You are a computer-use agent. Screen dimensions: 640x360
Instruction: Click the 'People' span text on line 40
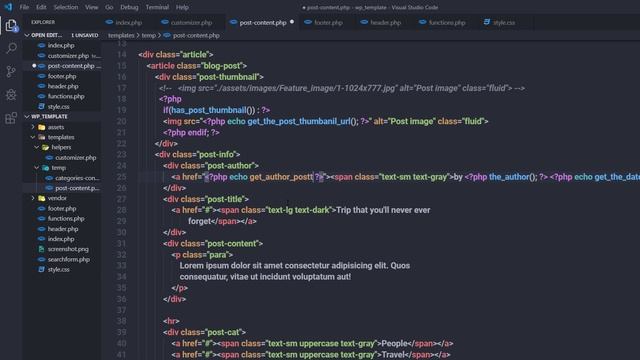click(x=394, y=344)
